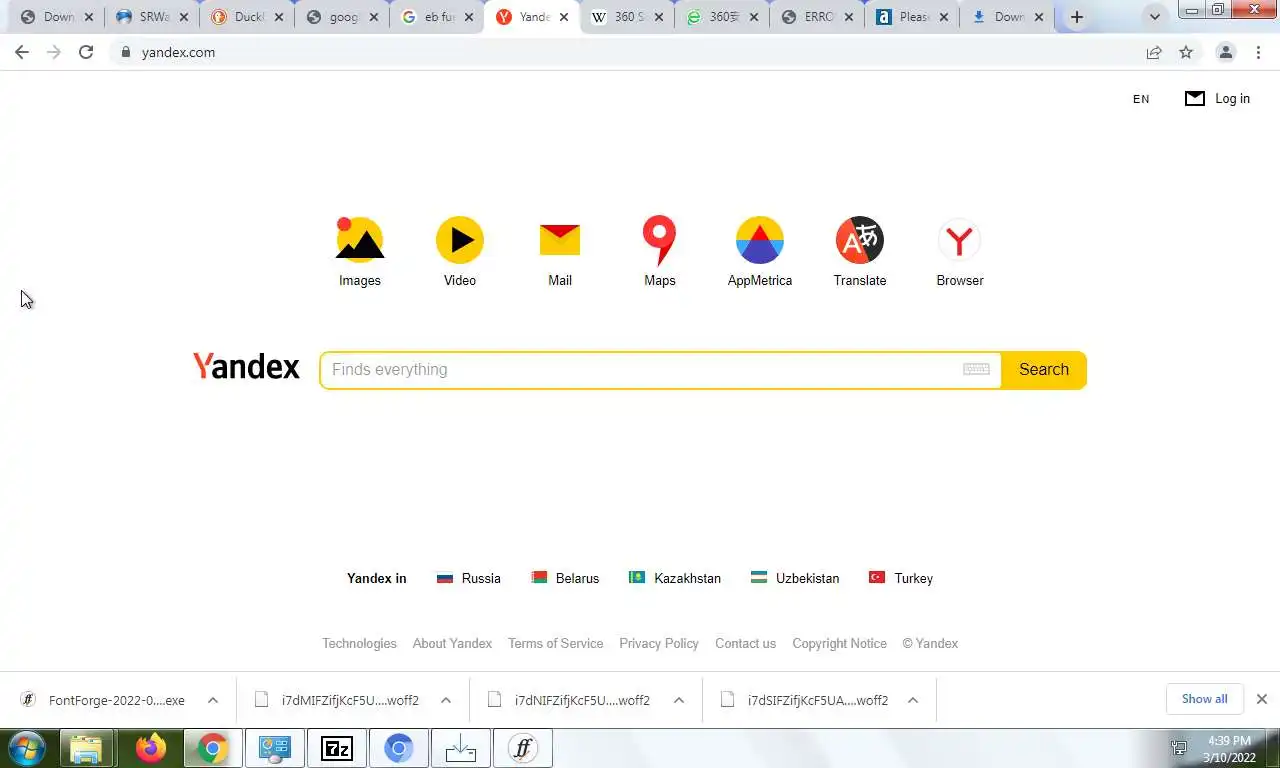
Task: Expand options for i7dSIFZifjKcF5UA woff2 download
Action: 913,700
